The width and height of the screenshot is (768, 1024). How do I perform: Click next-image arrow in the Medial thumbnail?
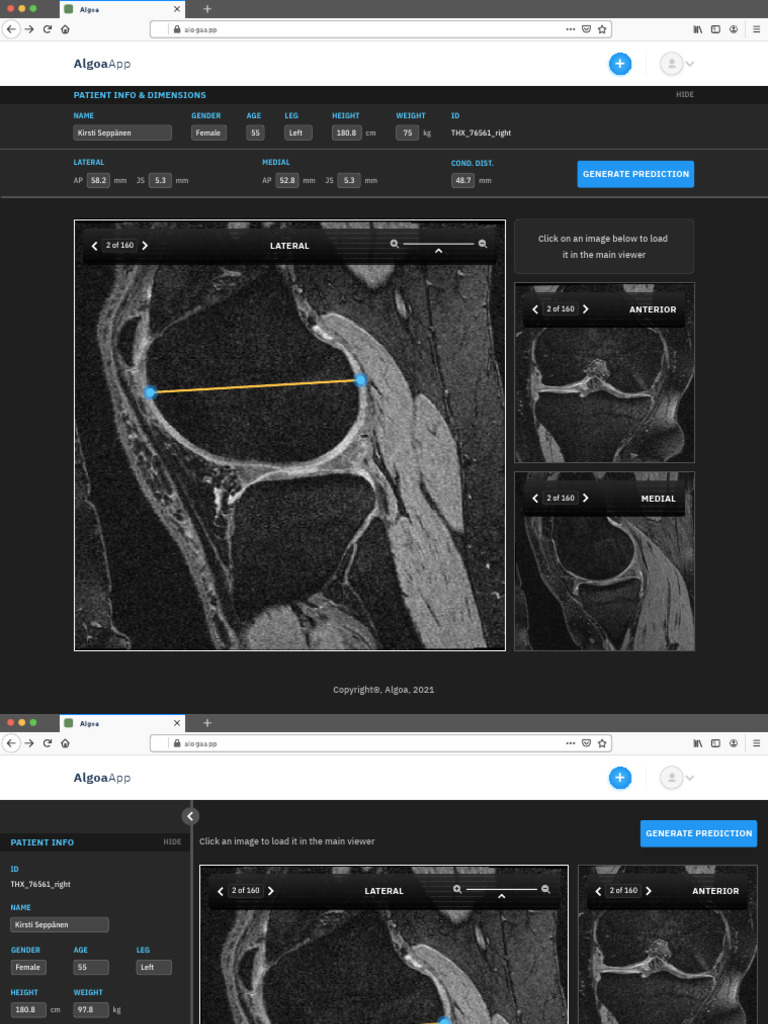point(585,498)
